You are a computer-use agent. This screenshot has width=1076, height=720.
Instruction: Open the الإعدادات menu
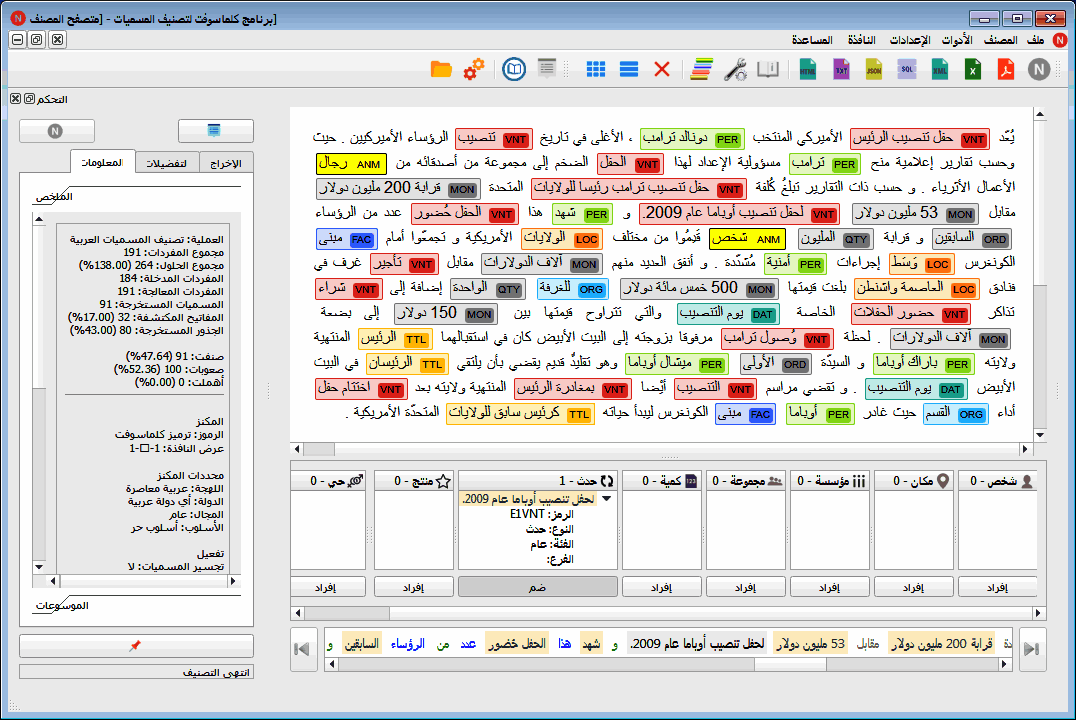click(x=910, y=40)
